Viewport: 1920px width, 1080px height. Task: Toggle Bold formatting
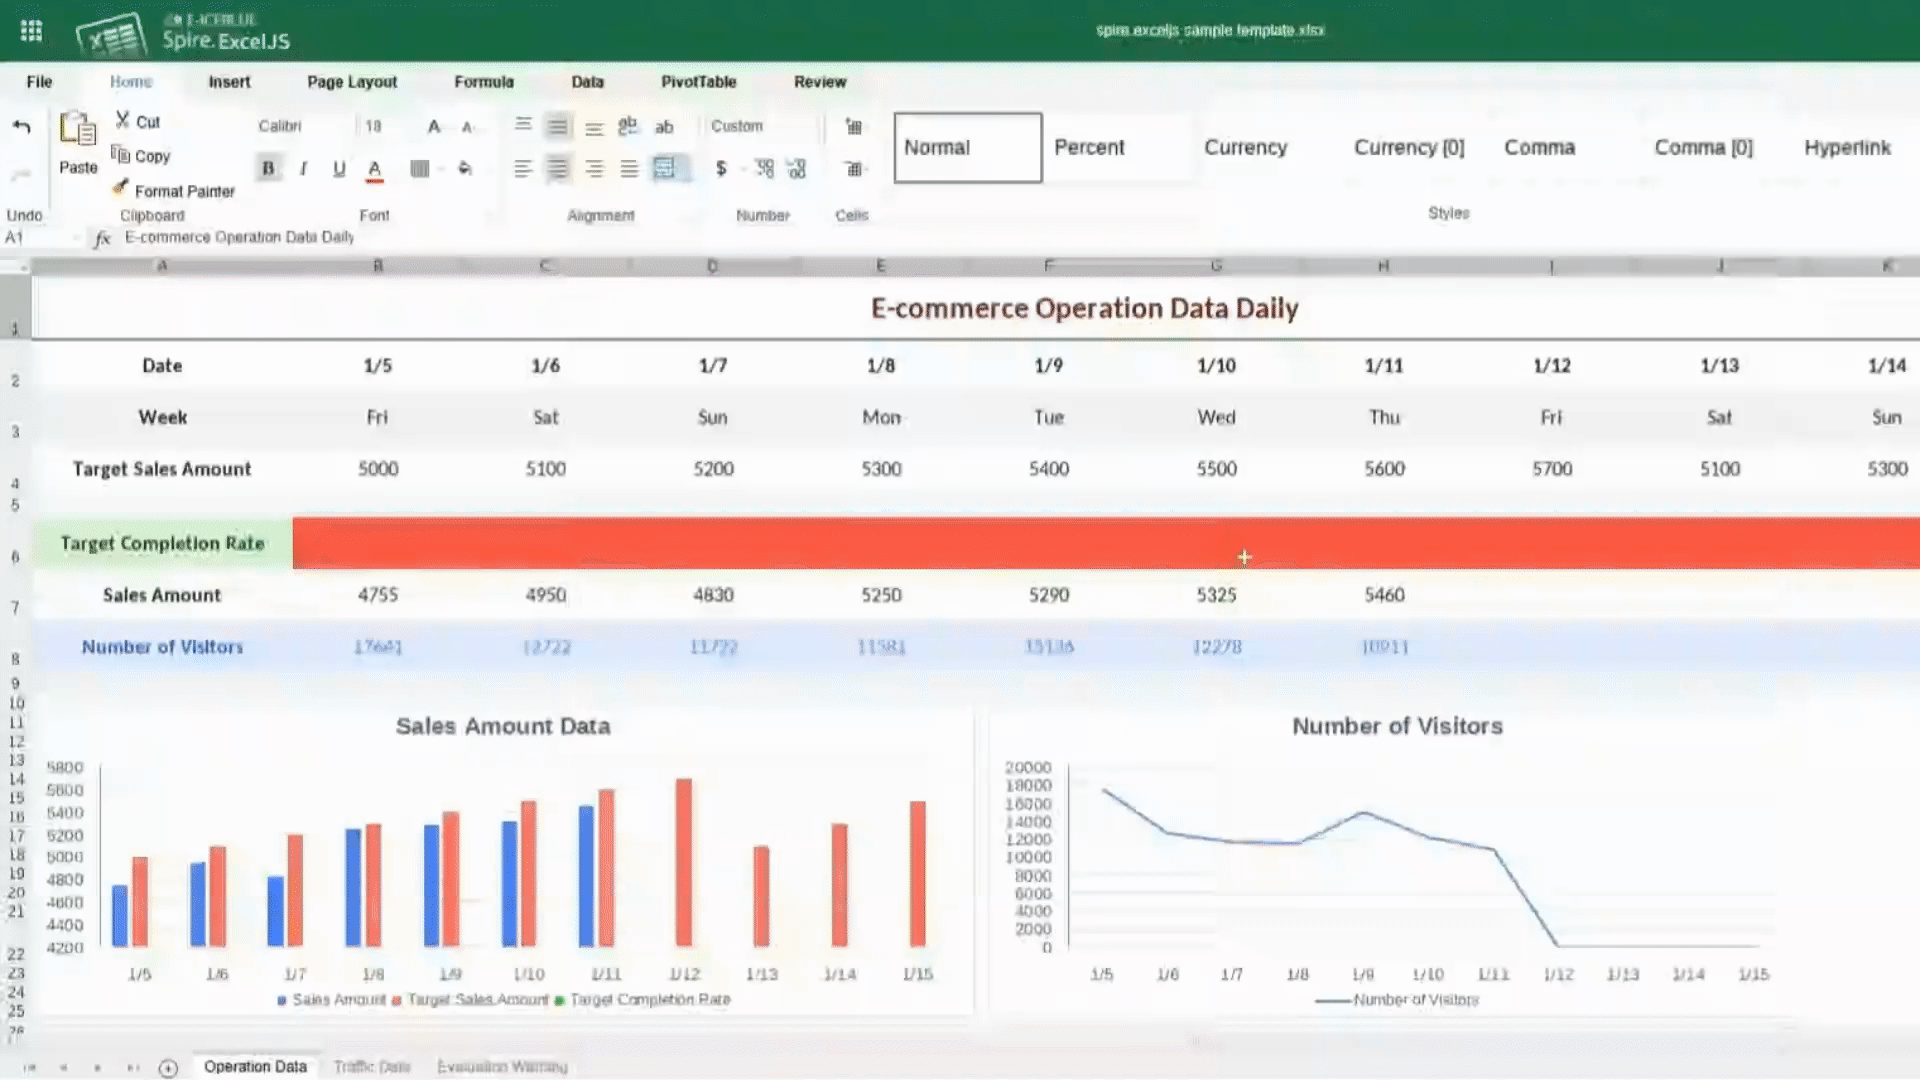268,168
